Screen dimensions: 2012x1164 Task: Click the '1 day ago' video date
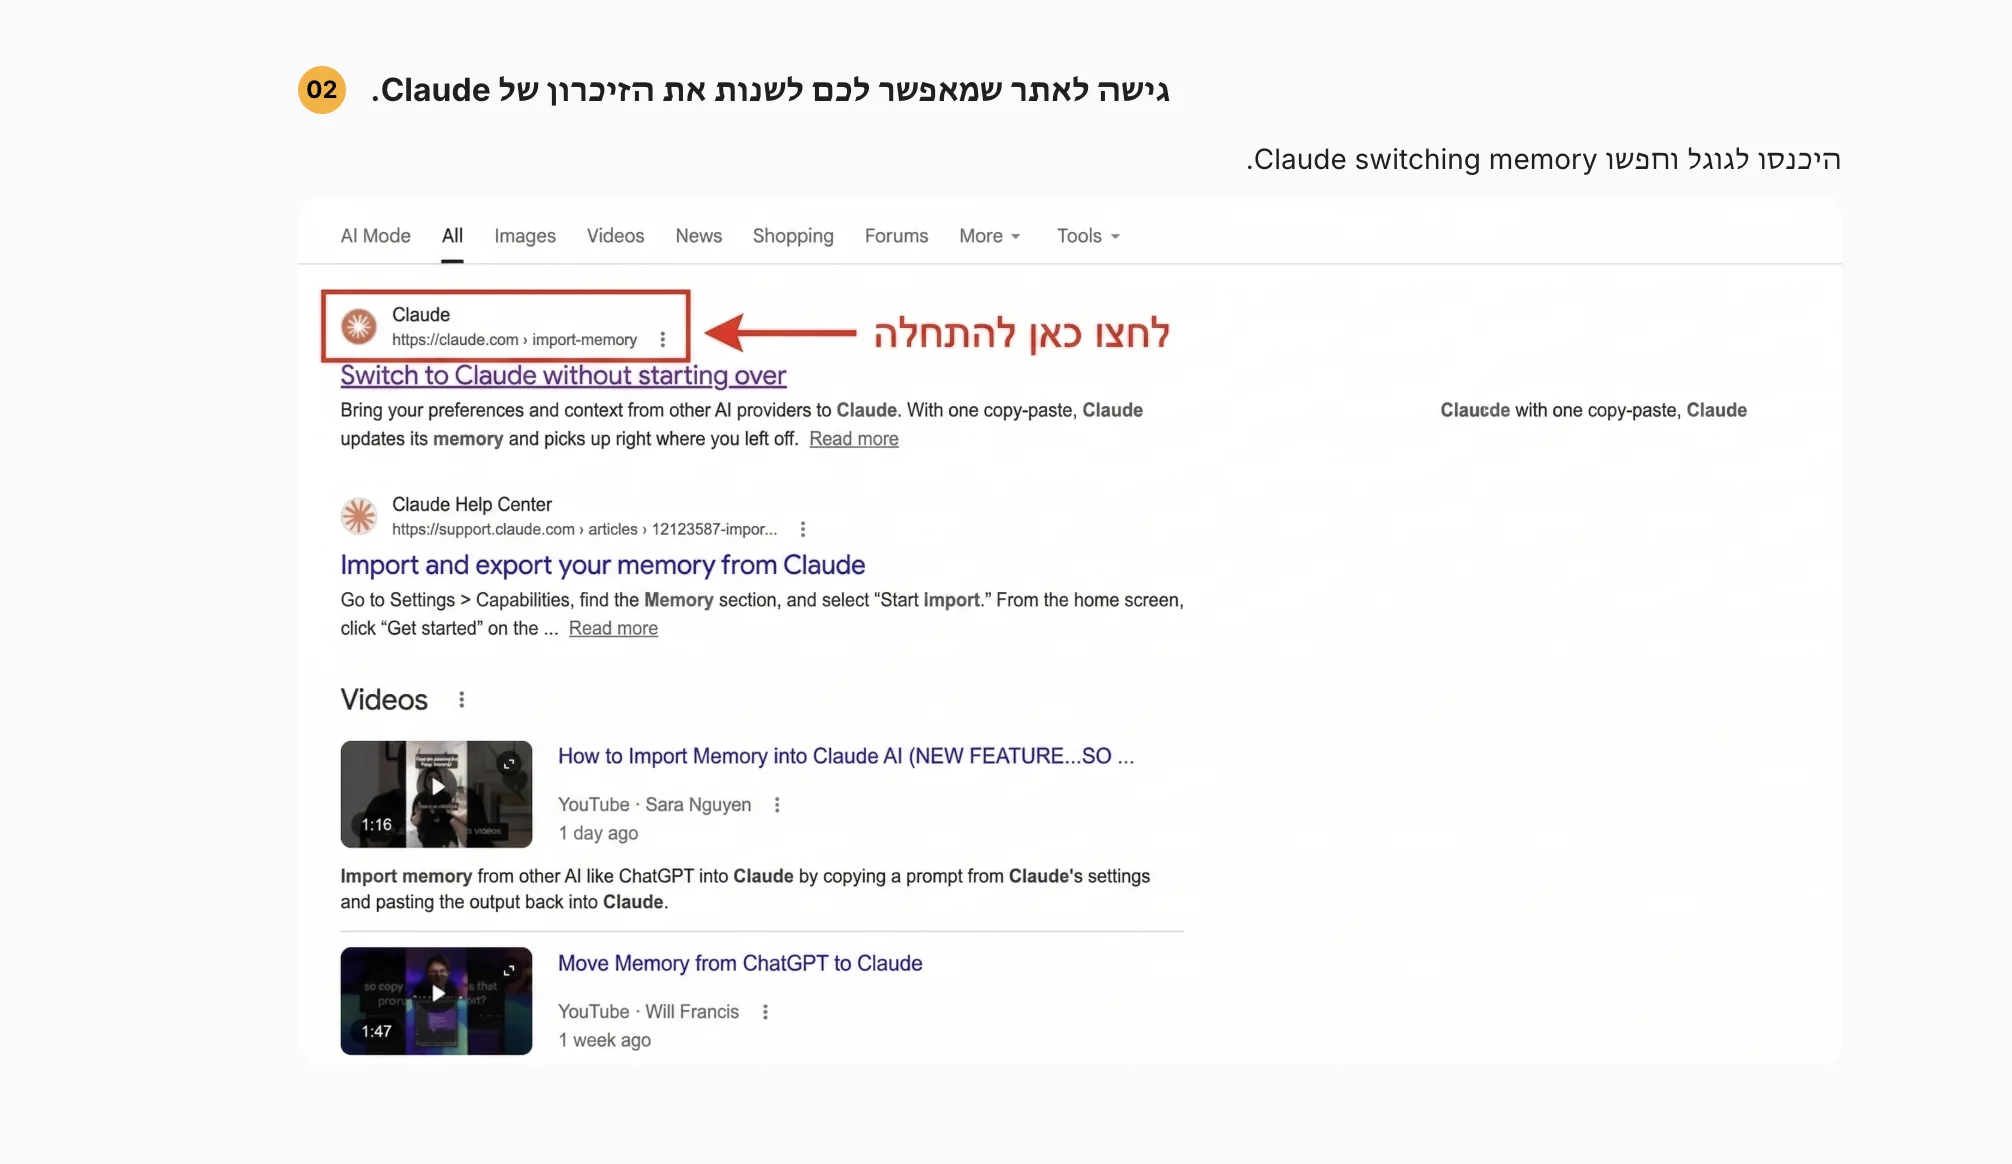598,833
